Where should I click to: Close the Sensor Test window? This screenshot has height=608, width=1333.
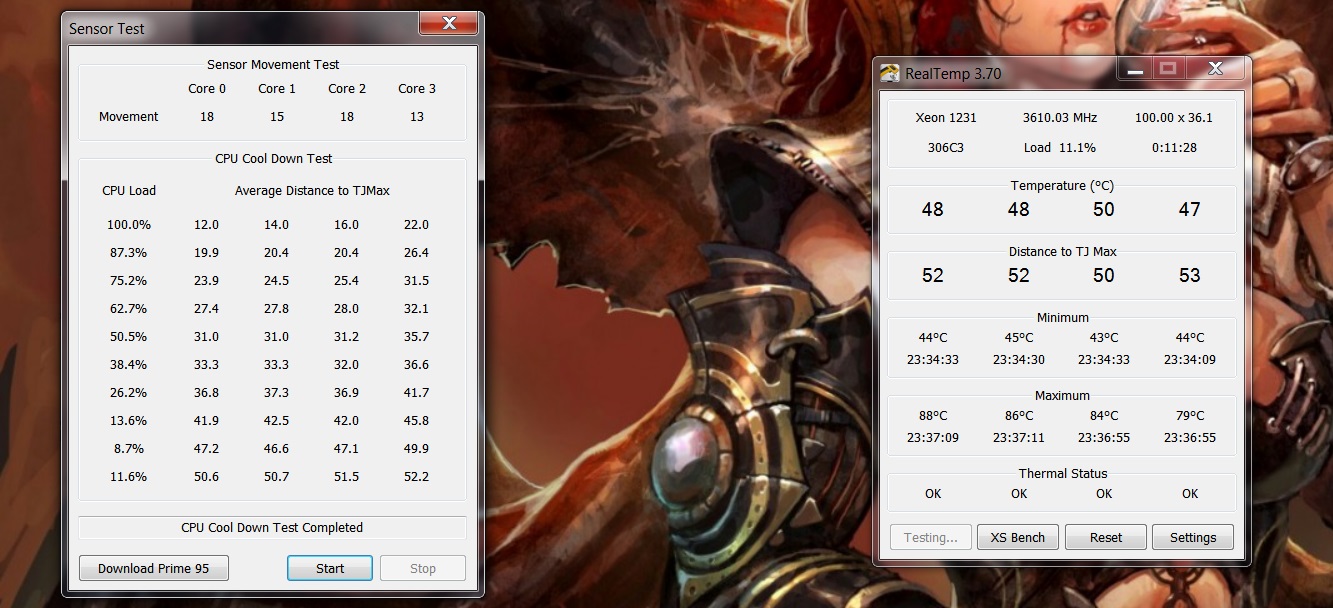click(x=449, y=23)
